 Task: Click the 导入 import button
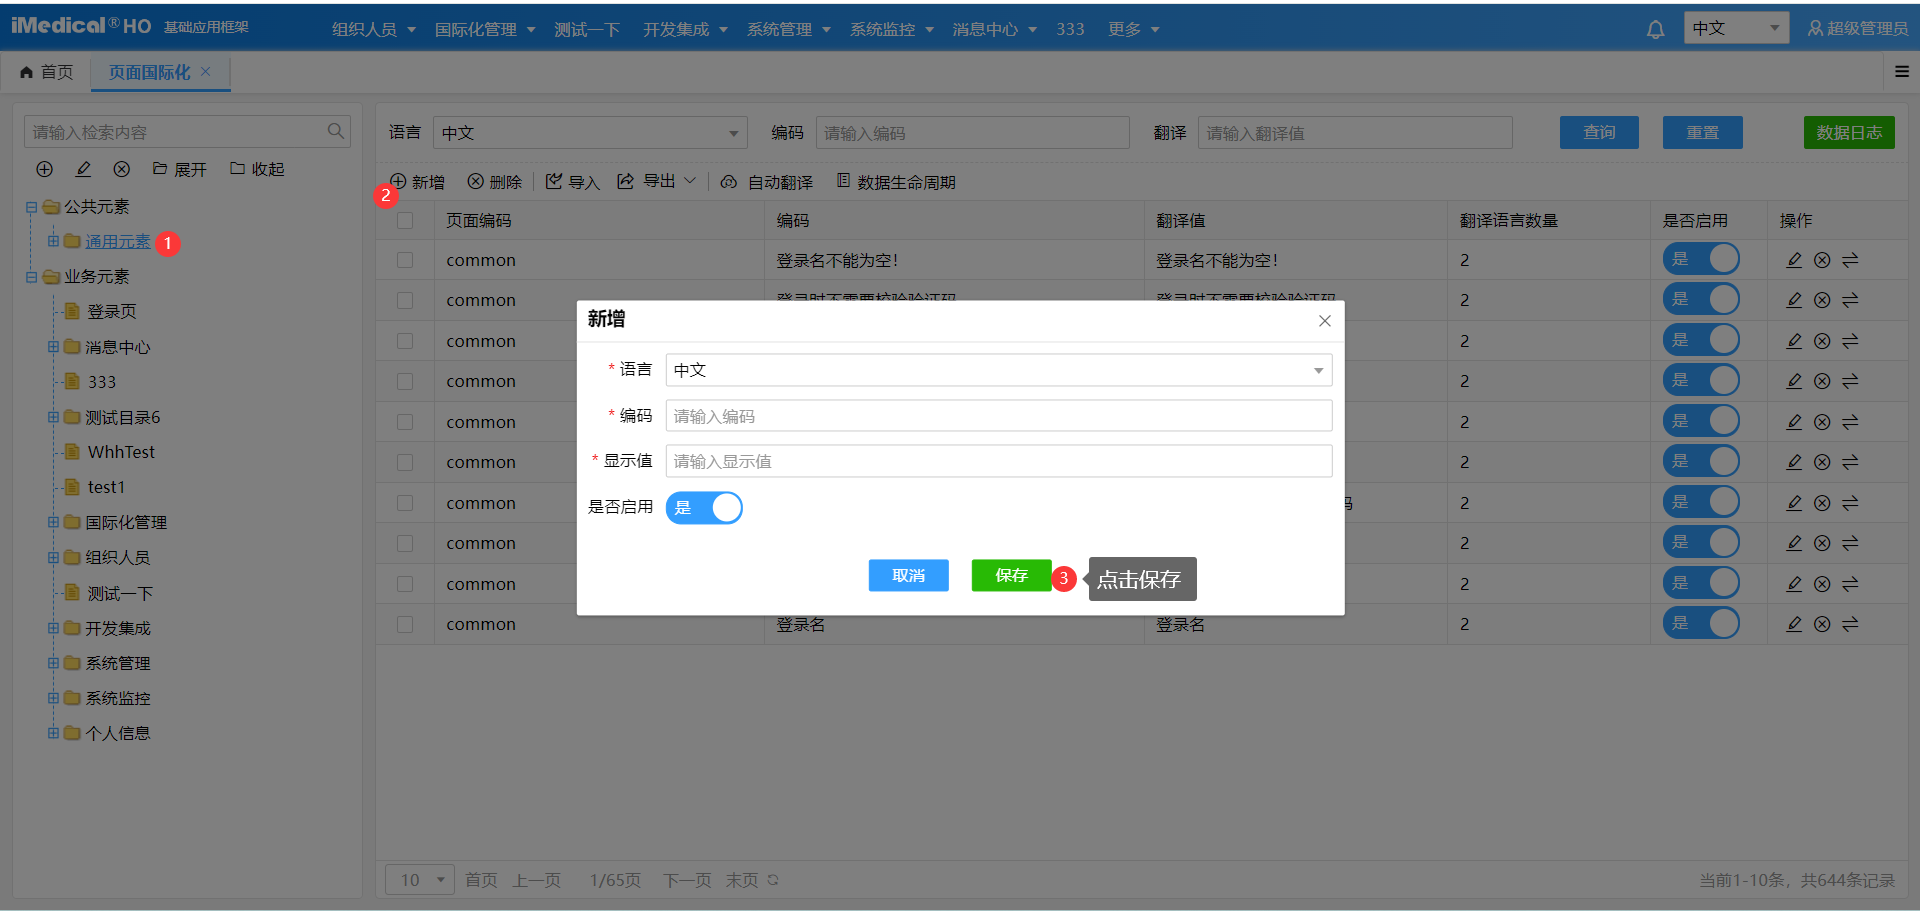572,182
